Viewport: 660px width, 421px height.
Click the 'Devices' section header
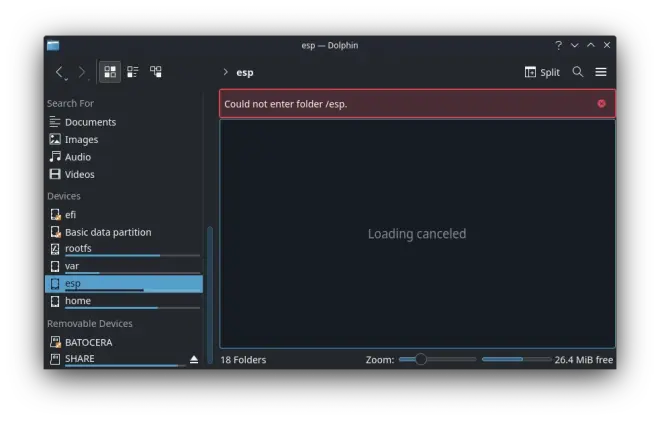click(64, 196)
